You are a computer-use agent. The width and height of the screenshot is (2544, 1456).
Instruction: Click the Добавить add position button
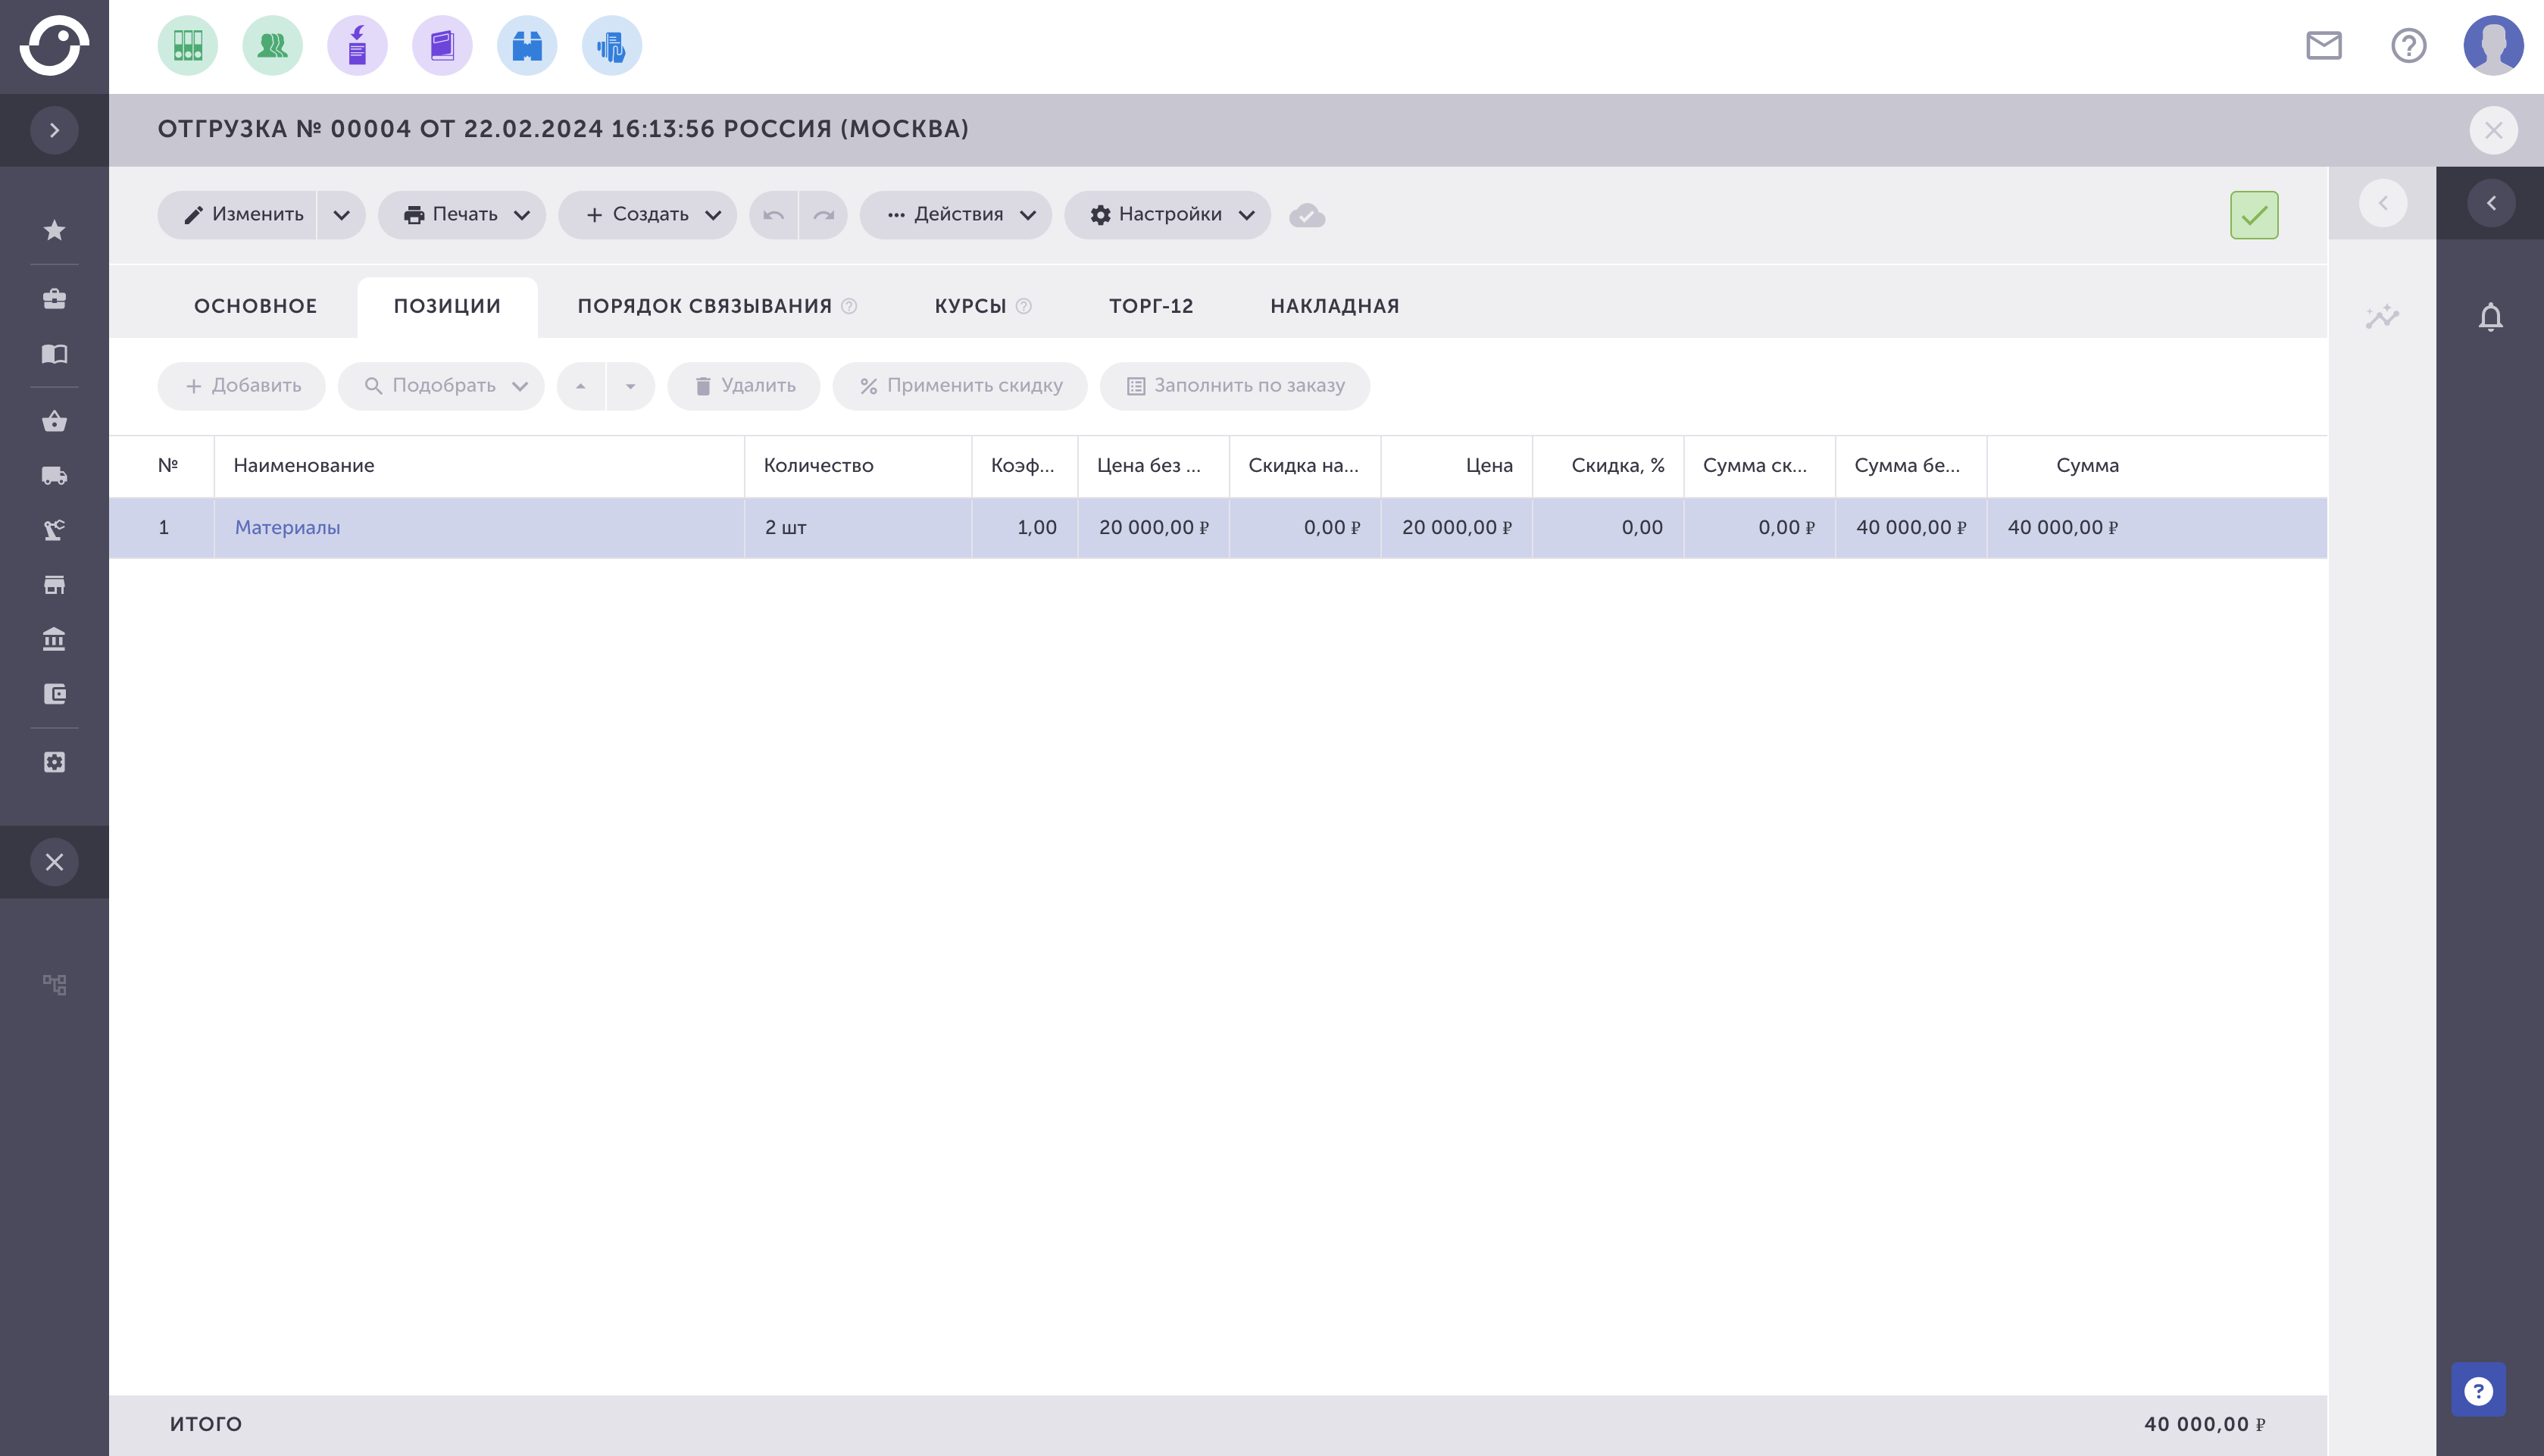[x=241, y=386]
